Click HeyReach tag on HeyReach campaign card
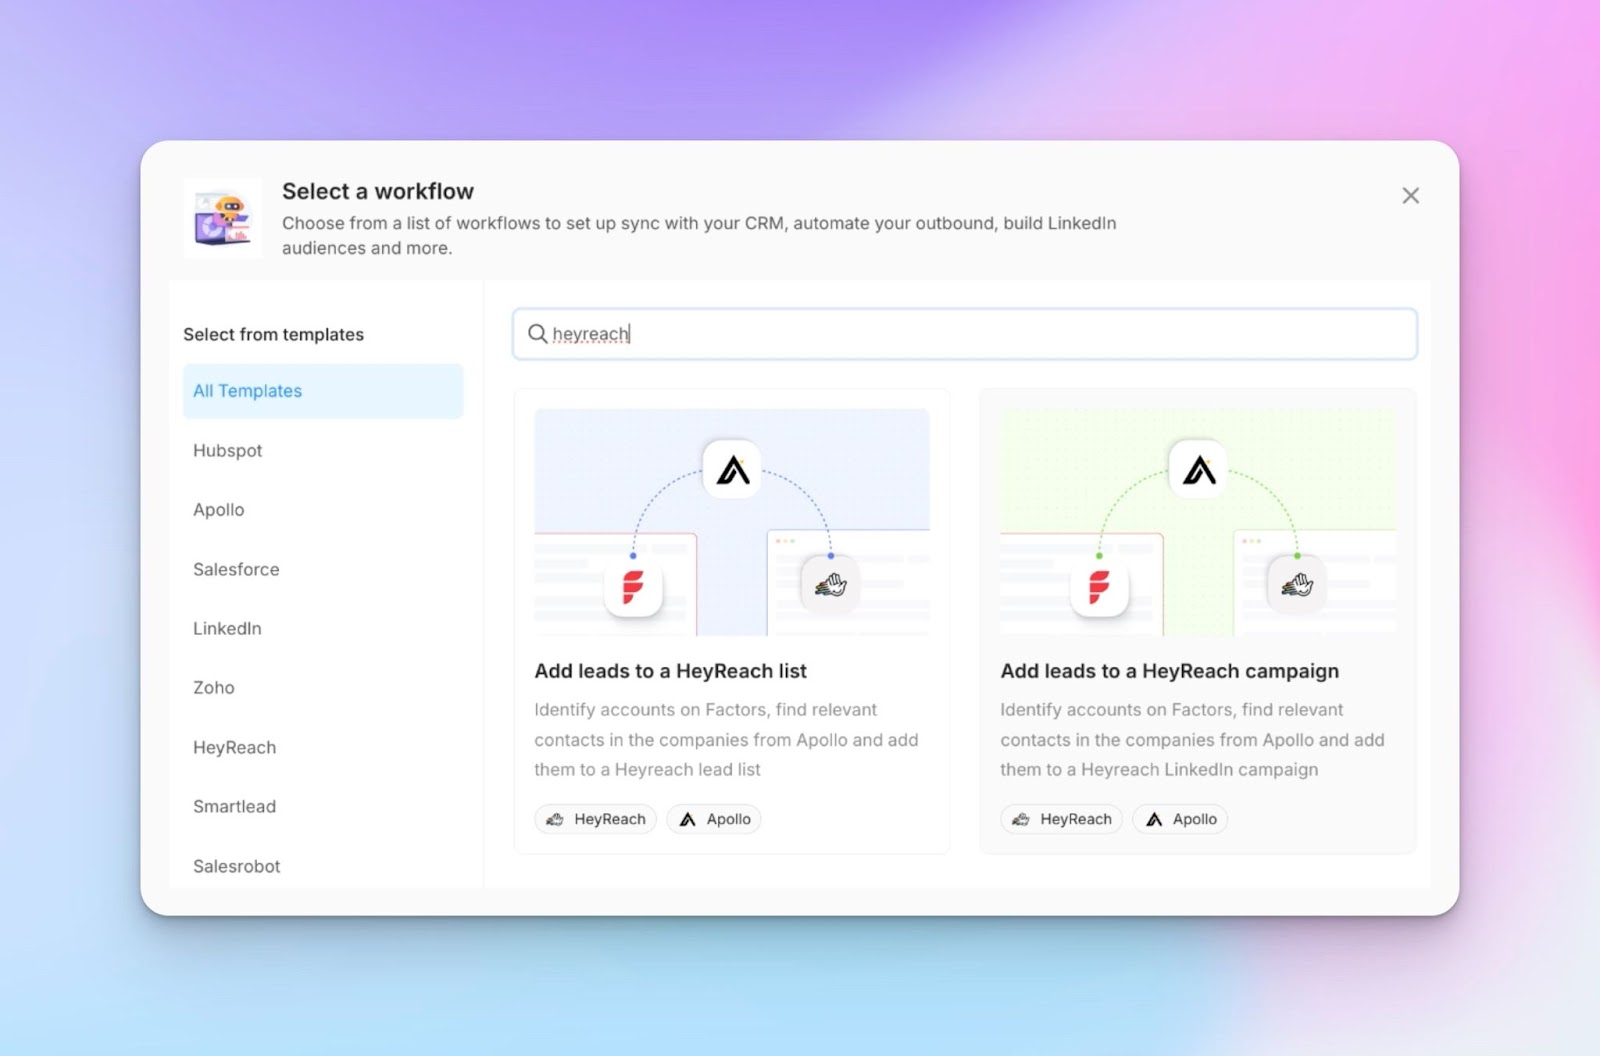This screenshot has height=1056, width=1600. click(1062, 819)
